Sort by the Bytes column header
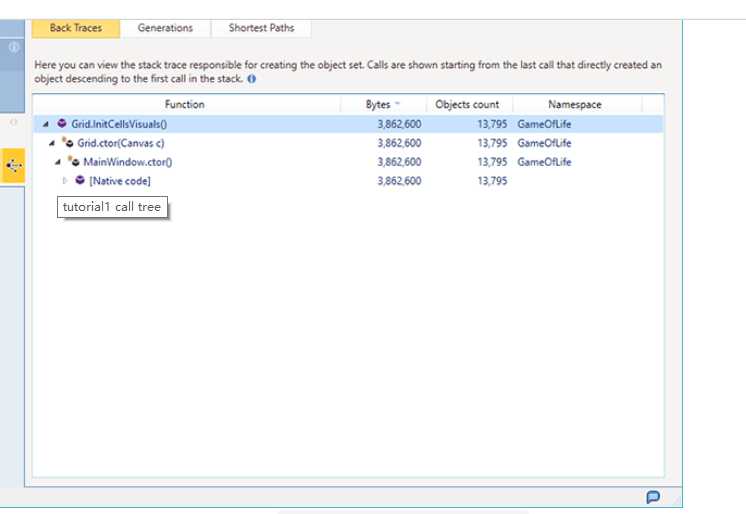The height and width of the screenshot is (514, 746). 383,104
